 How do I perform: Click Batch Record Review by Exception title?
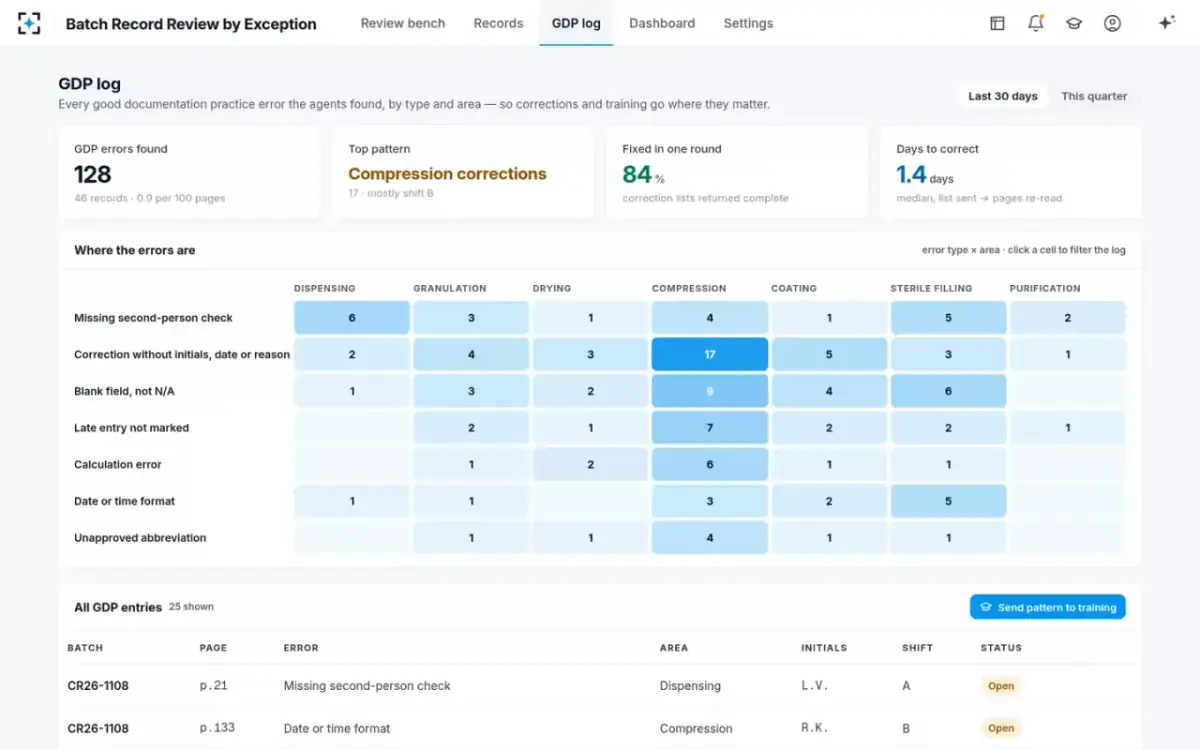[191, 24]
